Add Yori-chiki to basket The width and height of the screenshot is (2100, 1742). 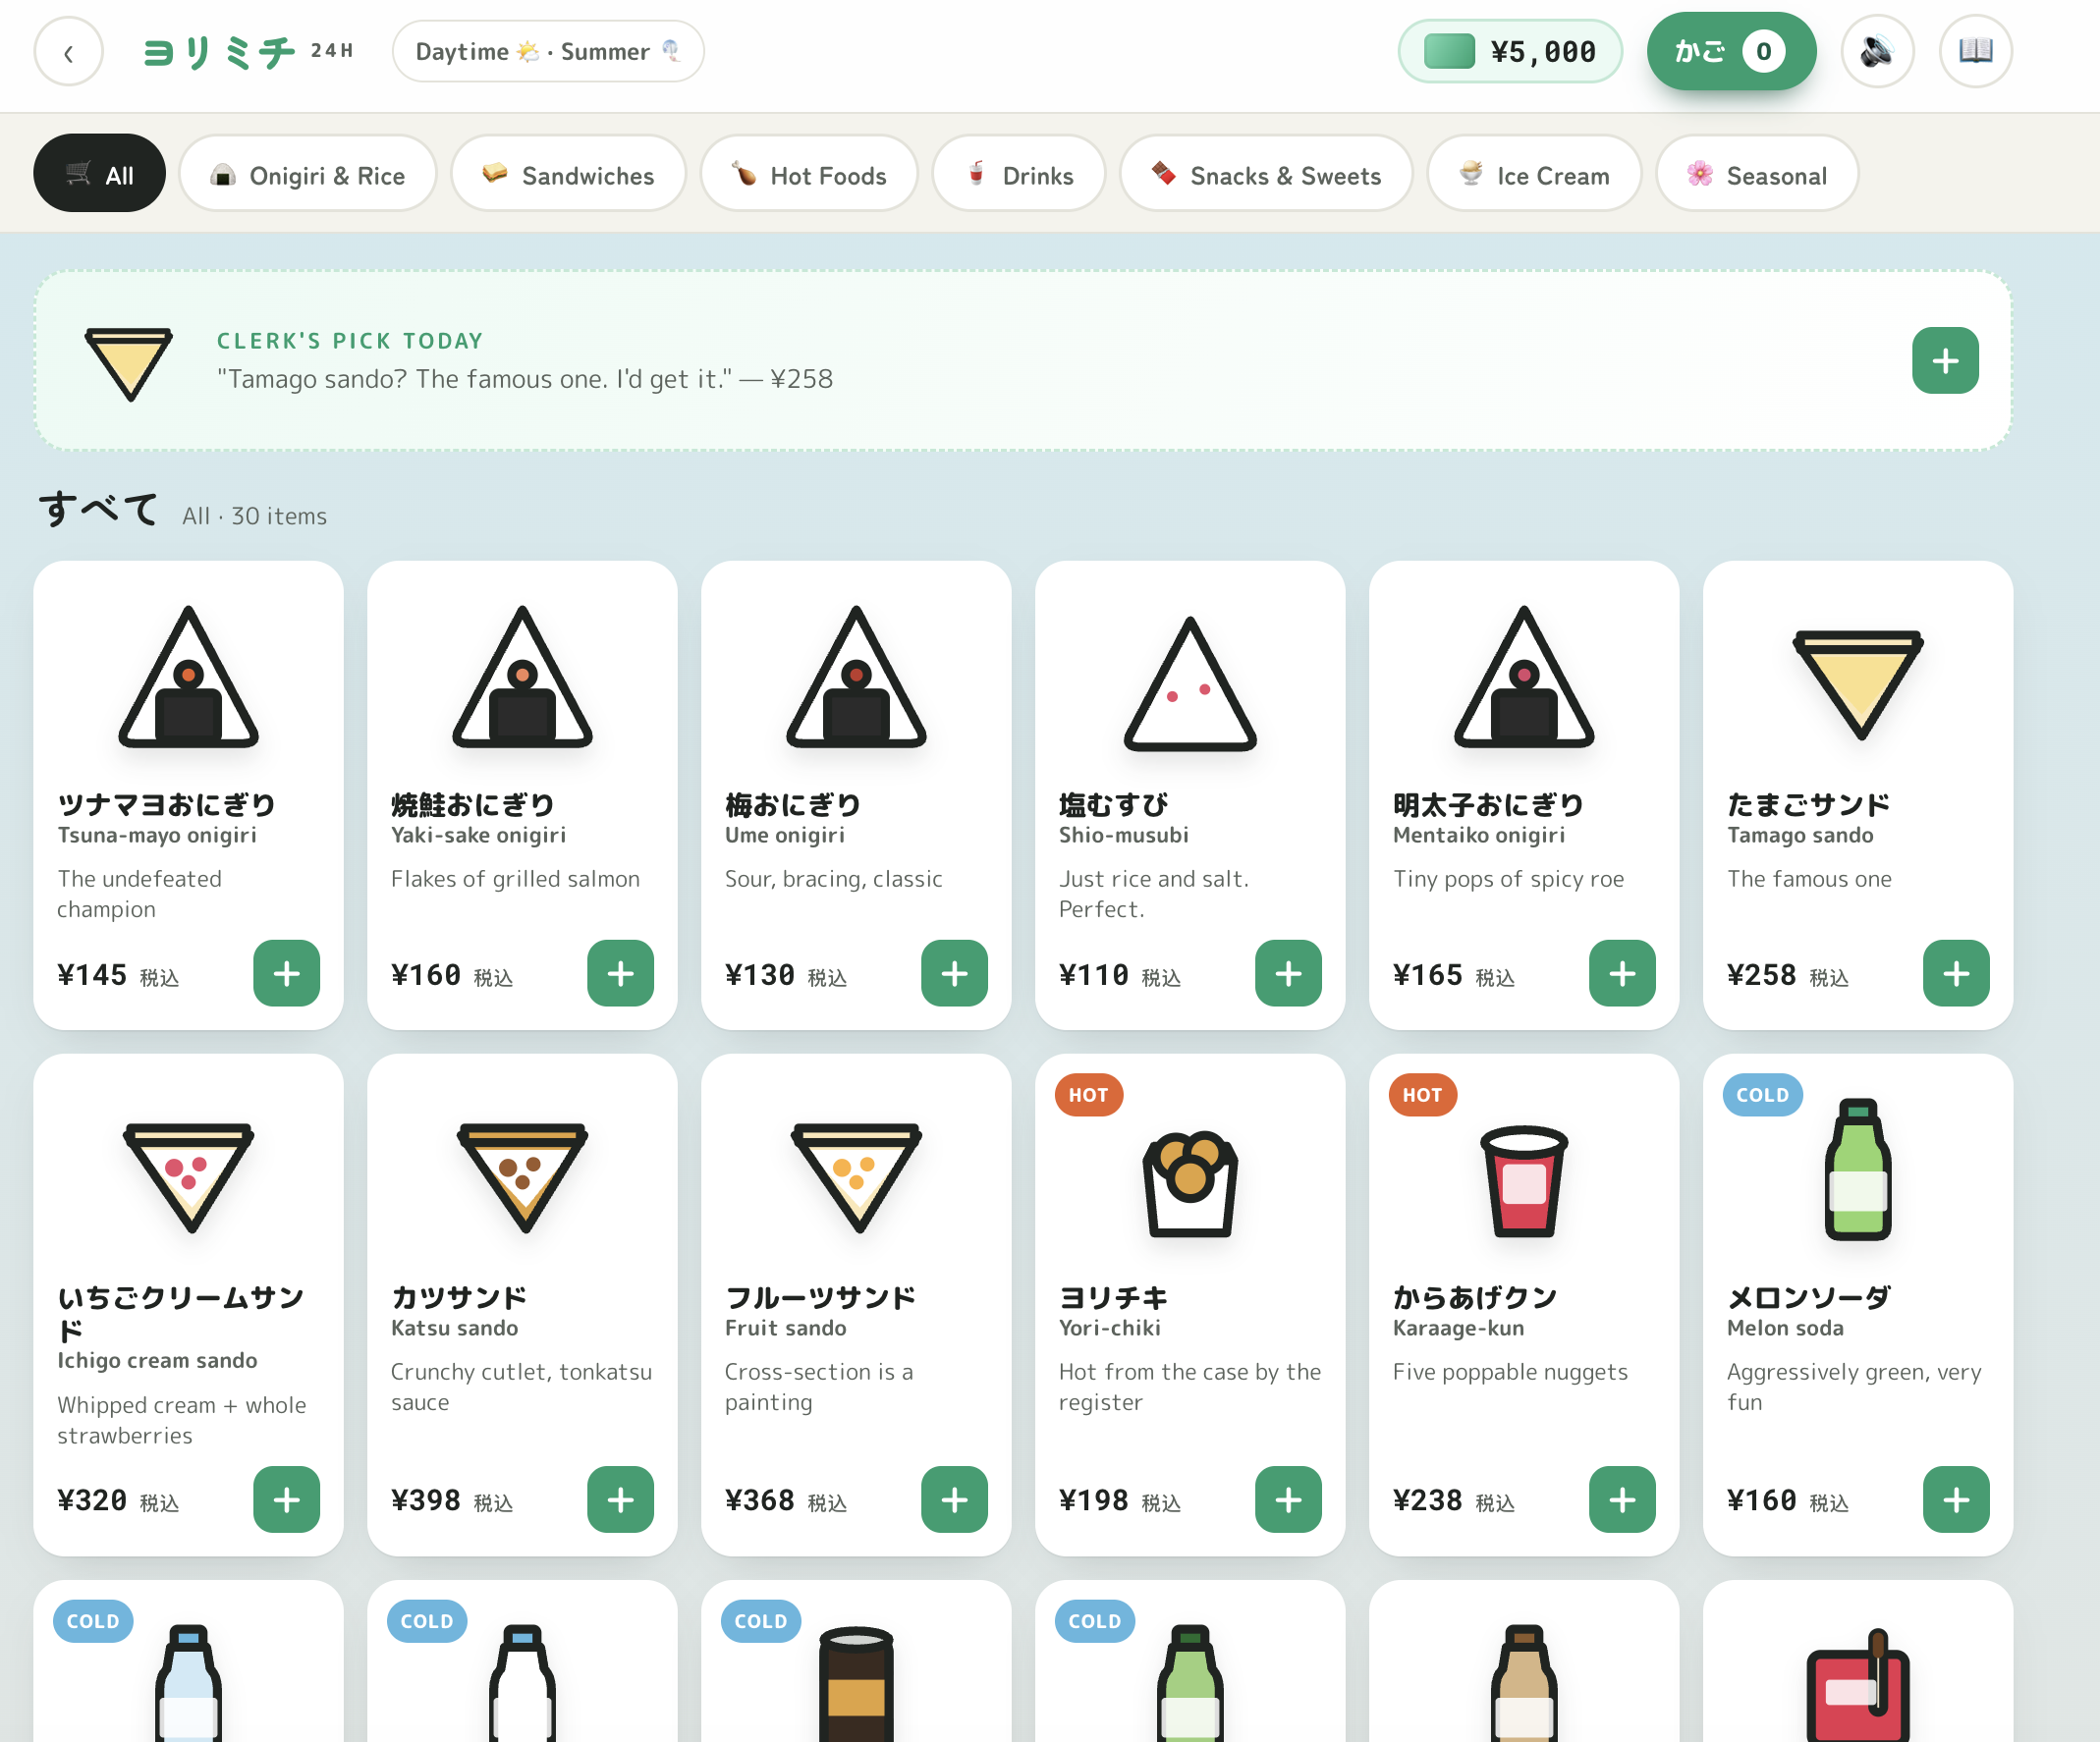click(x=1288, y=1499)
